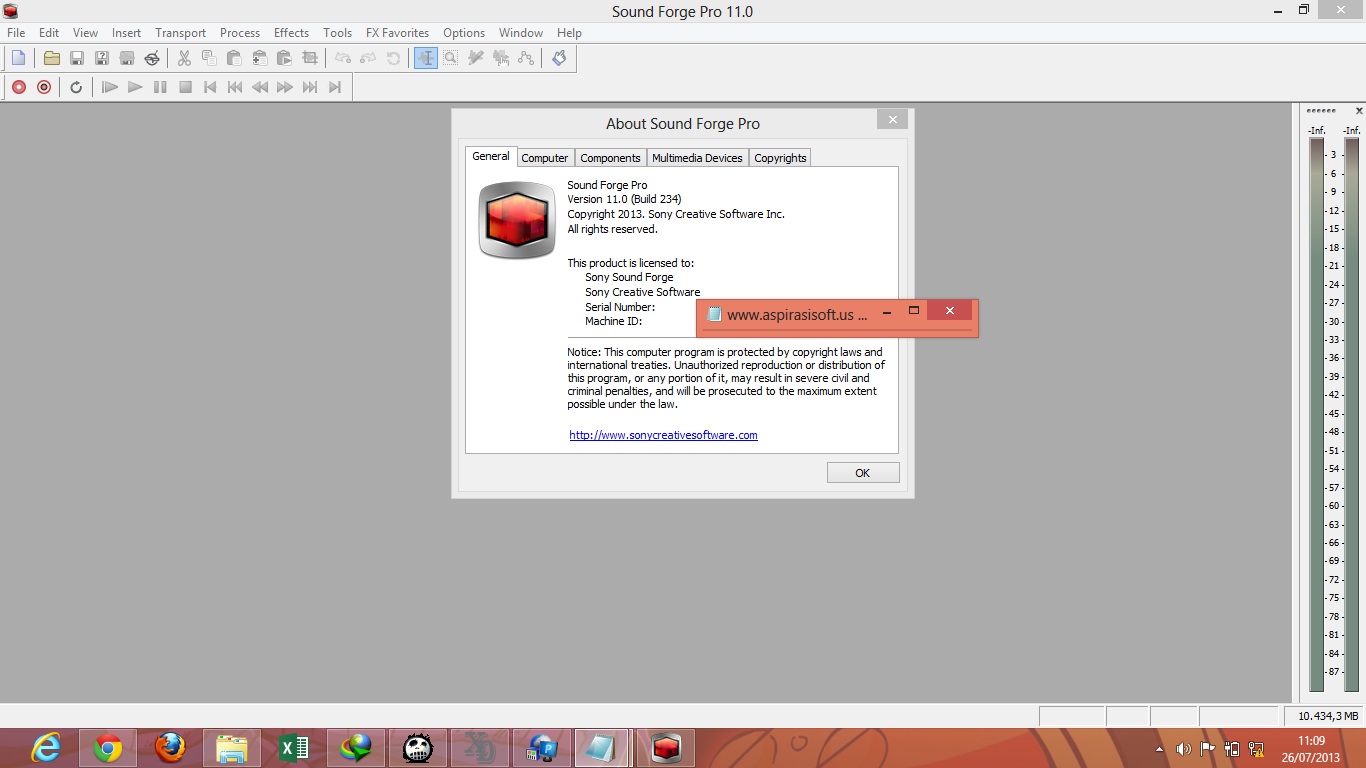The image size is (1366, 768).
Task: Open the sonycreativesoftware.com link
Action: [x=663, y=435]
